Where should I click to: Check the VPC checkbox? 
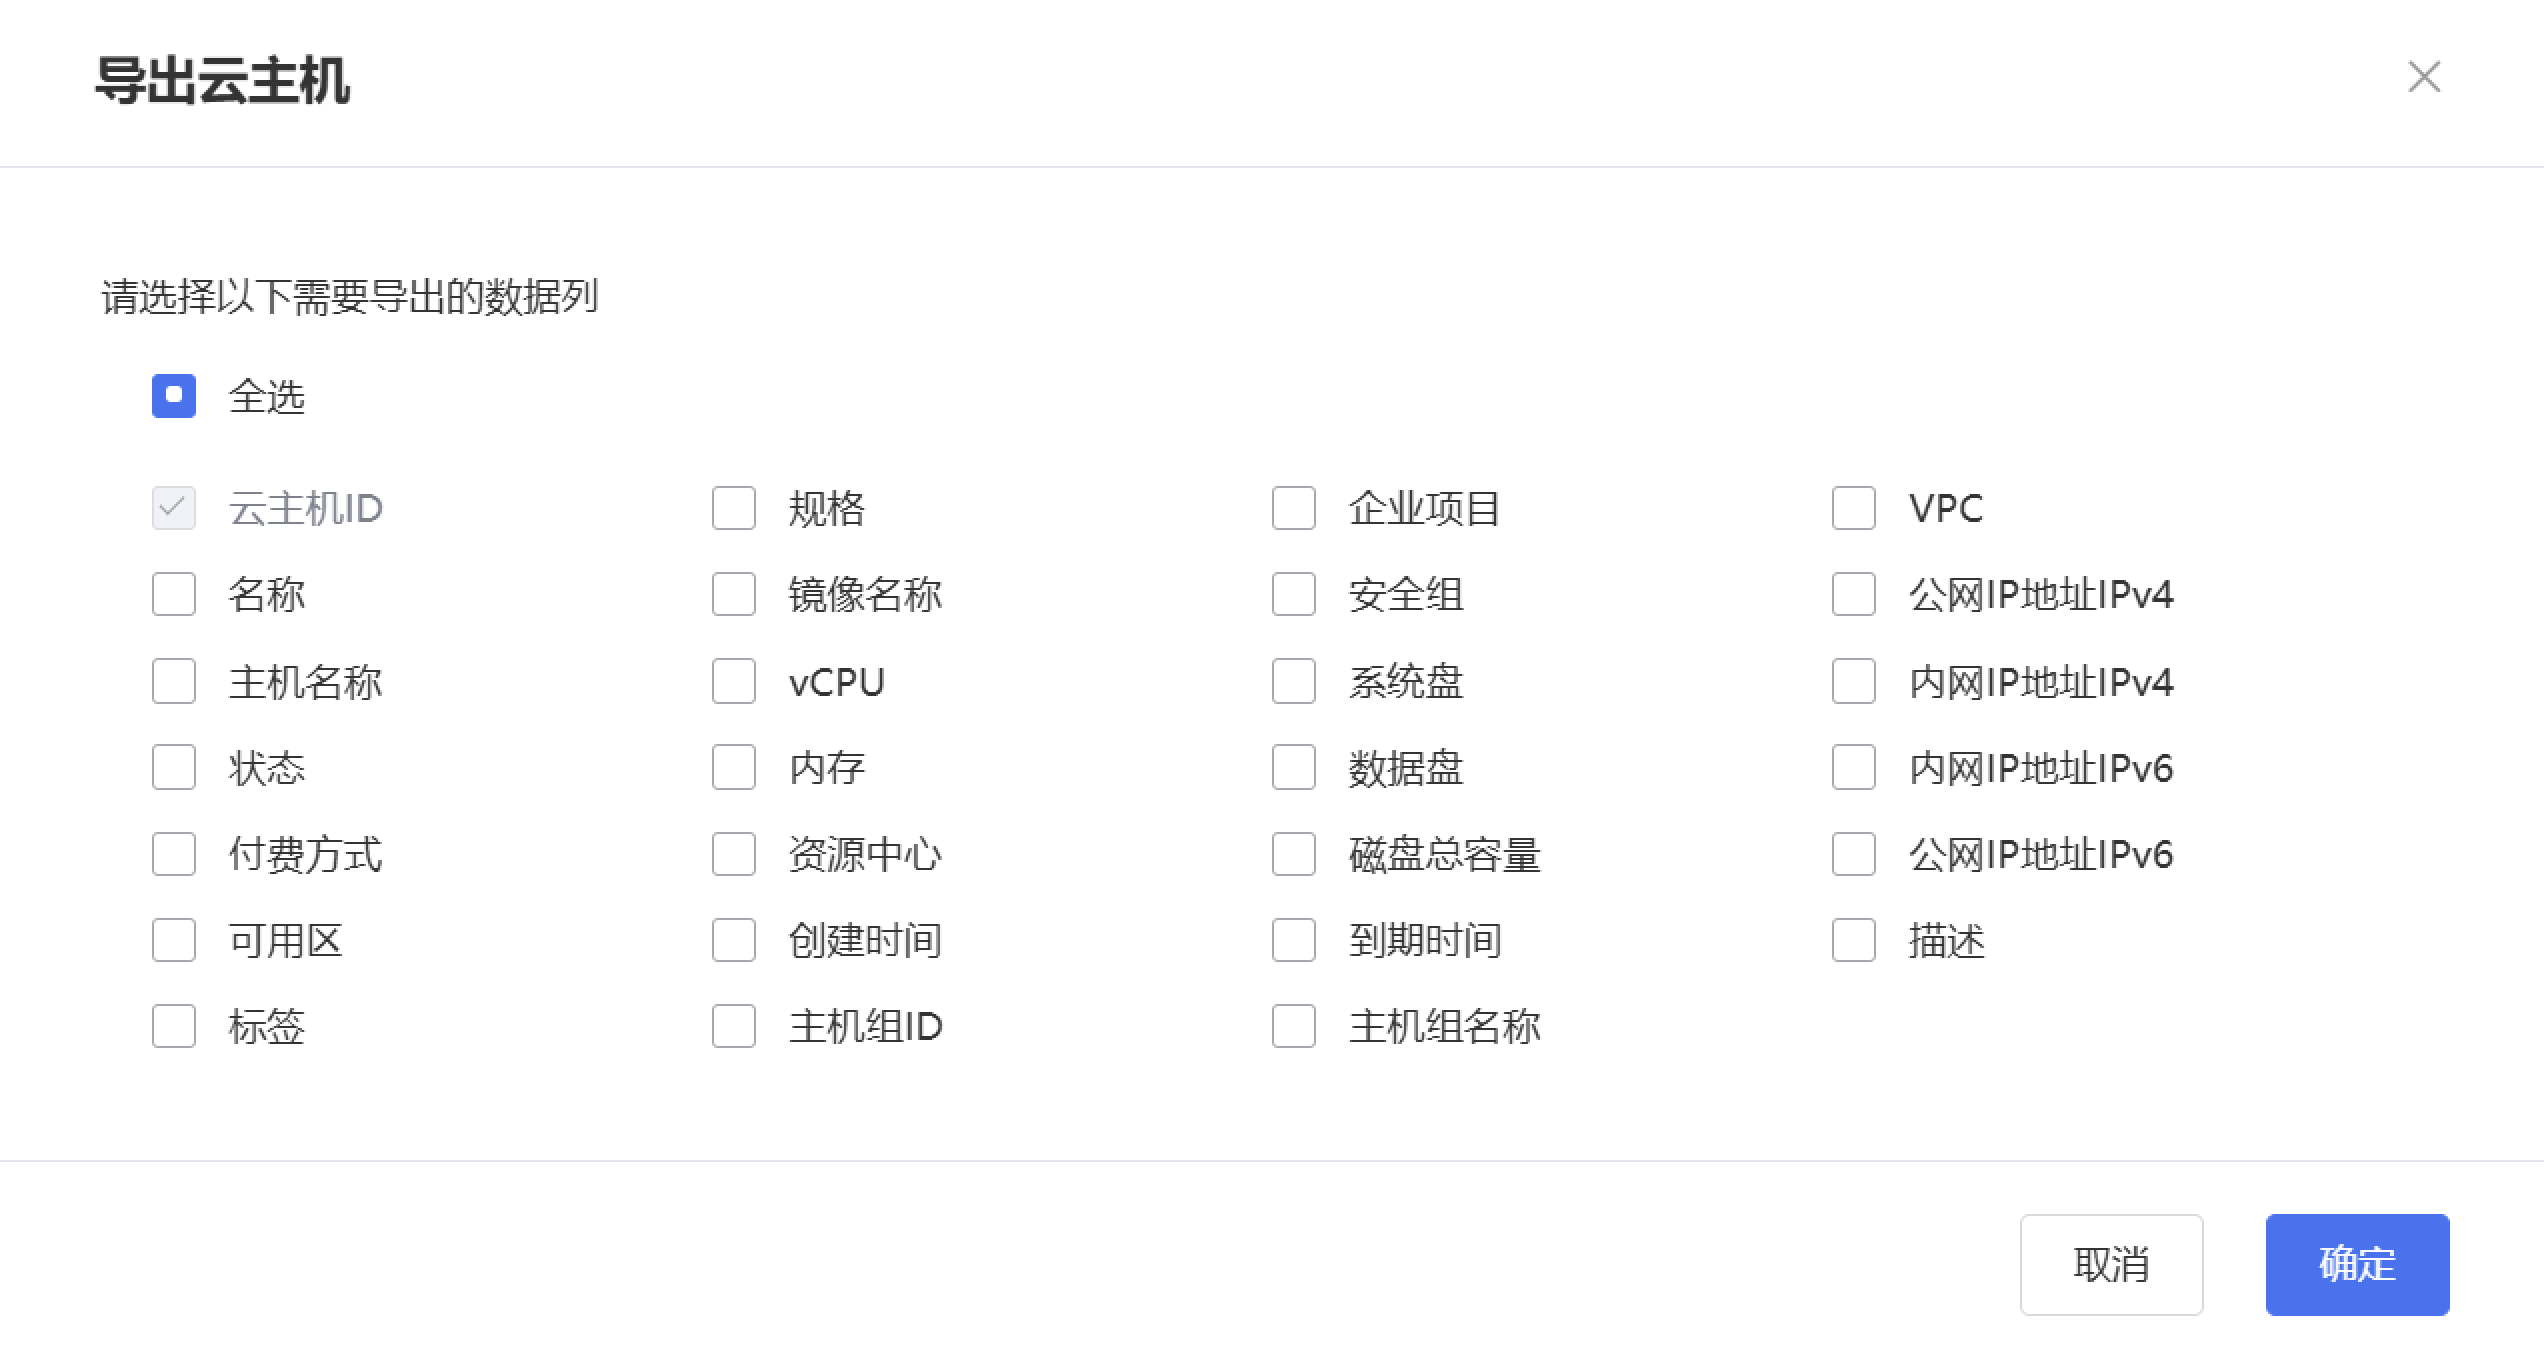1854,508
